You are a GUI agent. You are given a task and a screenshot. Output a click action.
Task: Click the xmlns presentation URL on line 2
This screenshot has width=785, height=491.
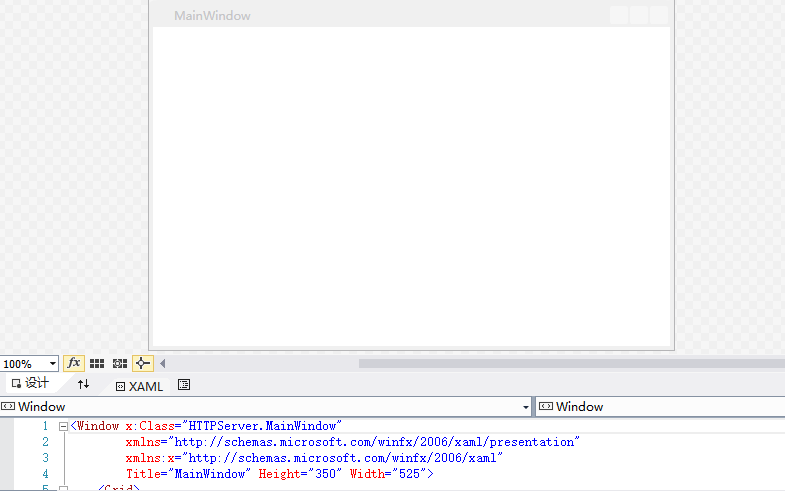coord(376,442)
